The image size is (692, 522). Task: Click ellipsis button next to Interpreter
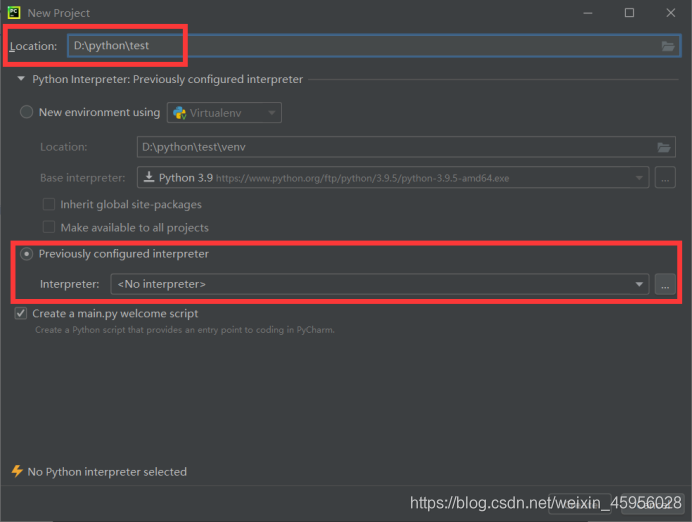coord(665,284)
